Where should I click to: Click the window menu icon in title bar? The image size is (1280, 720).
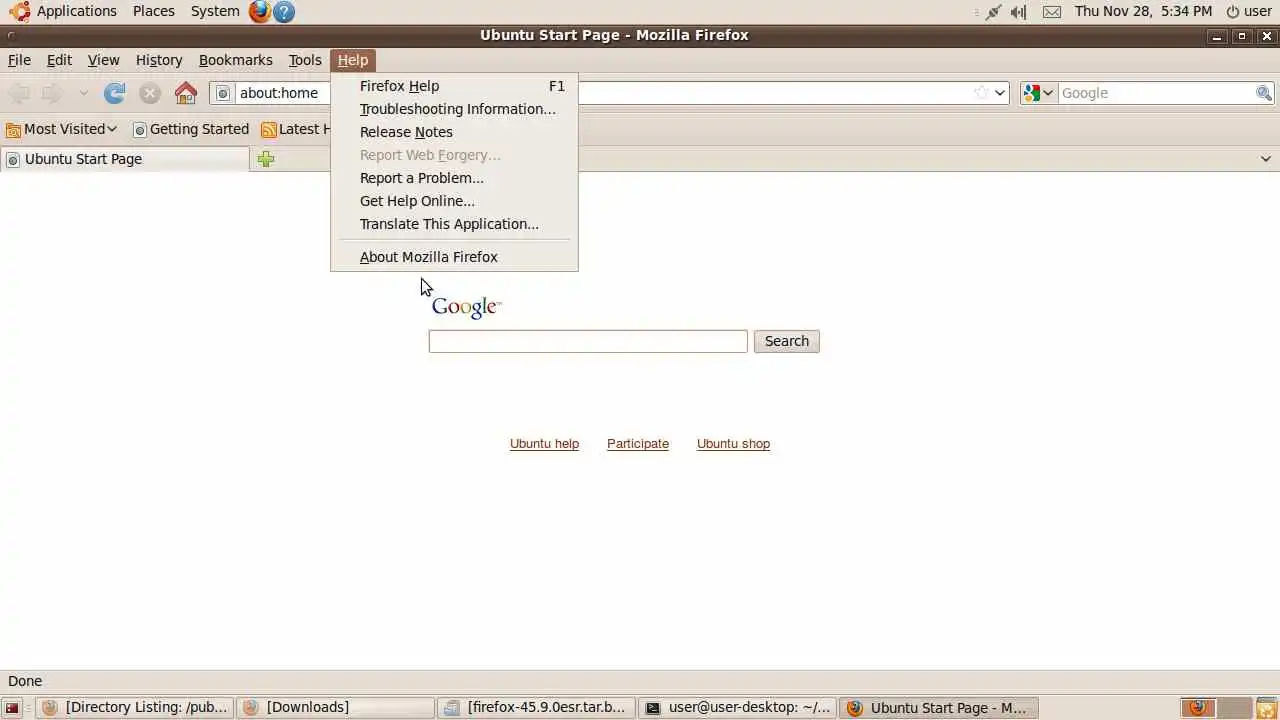pos(12,35)
